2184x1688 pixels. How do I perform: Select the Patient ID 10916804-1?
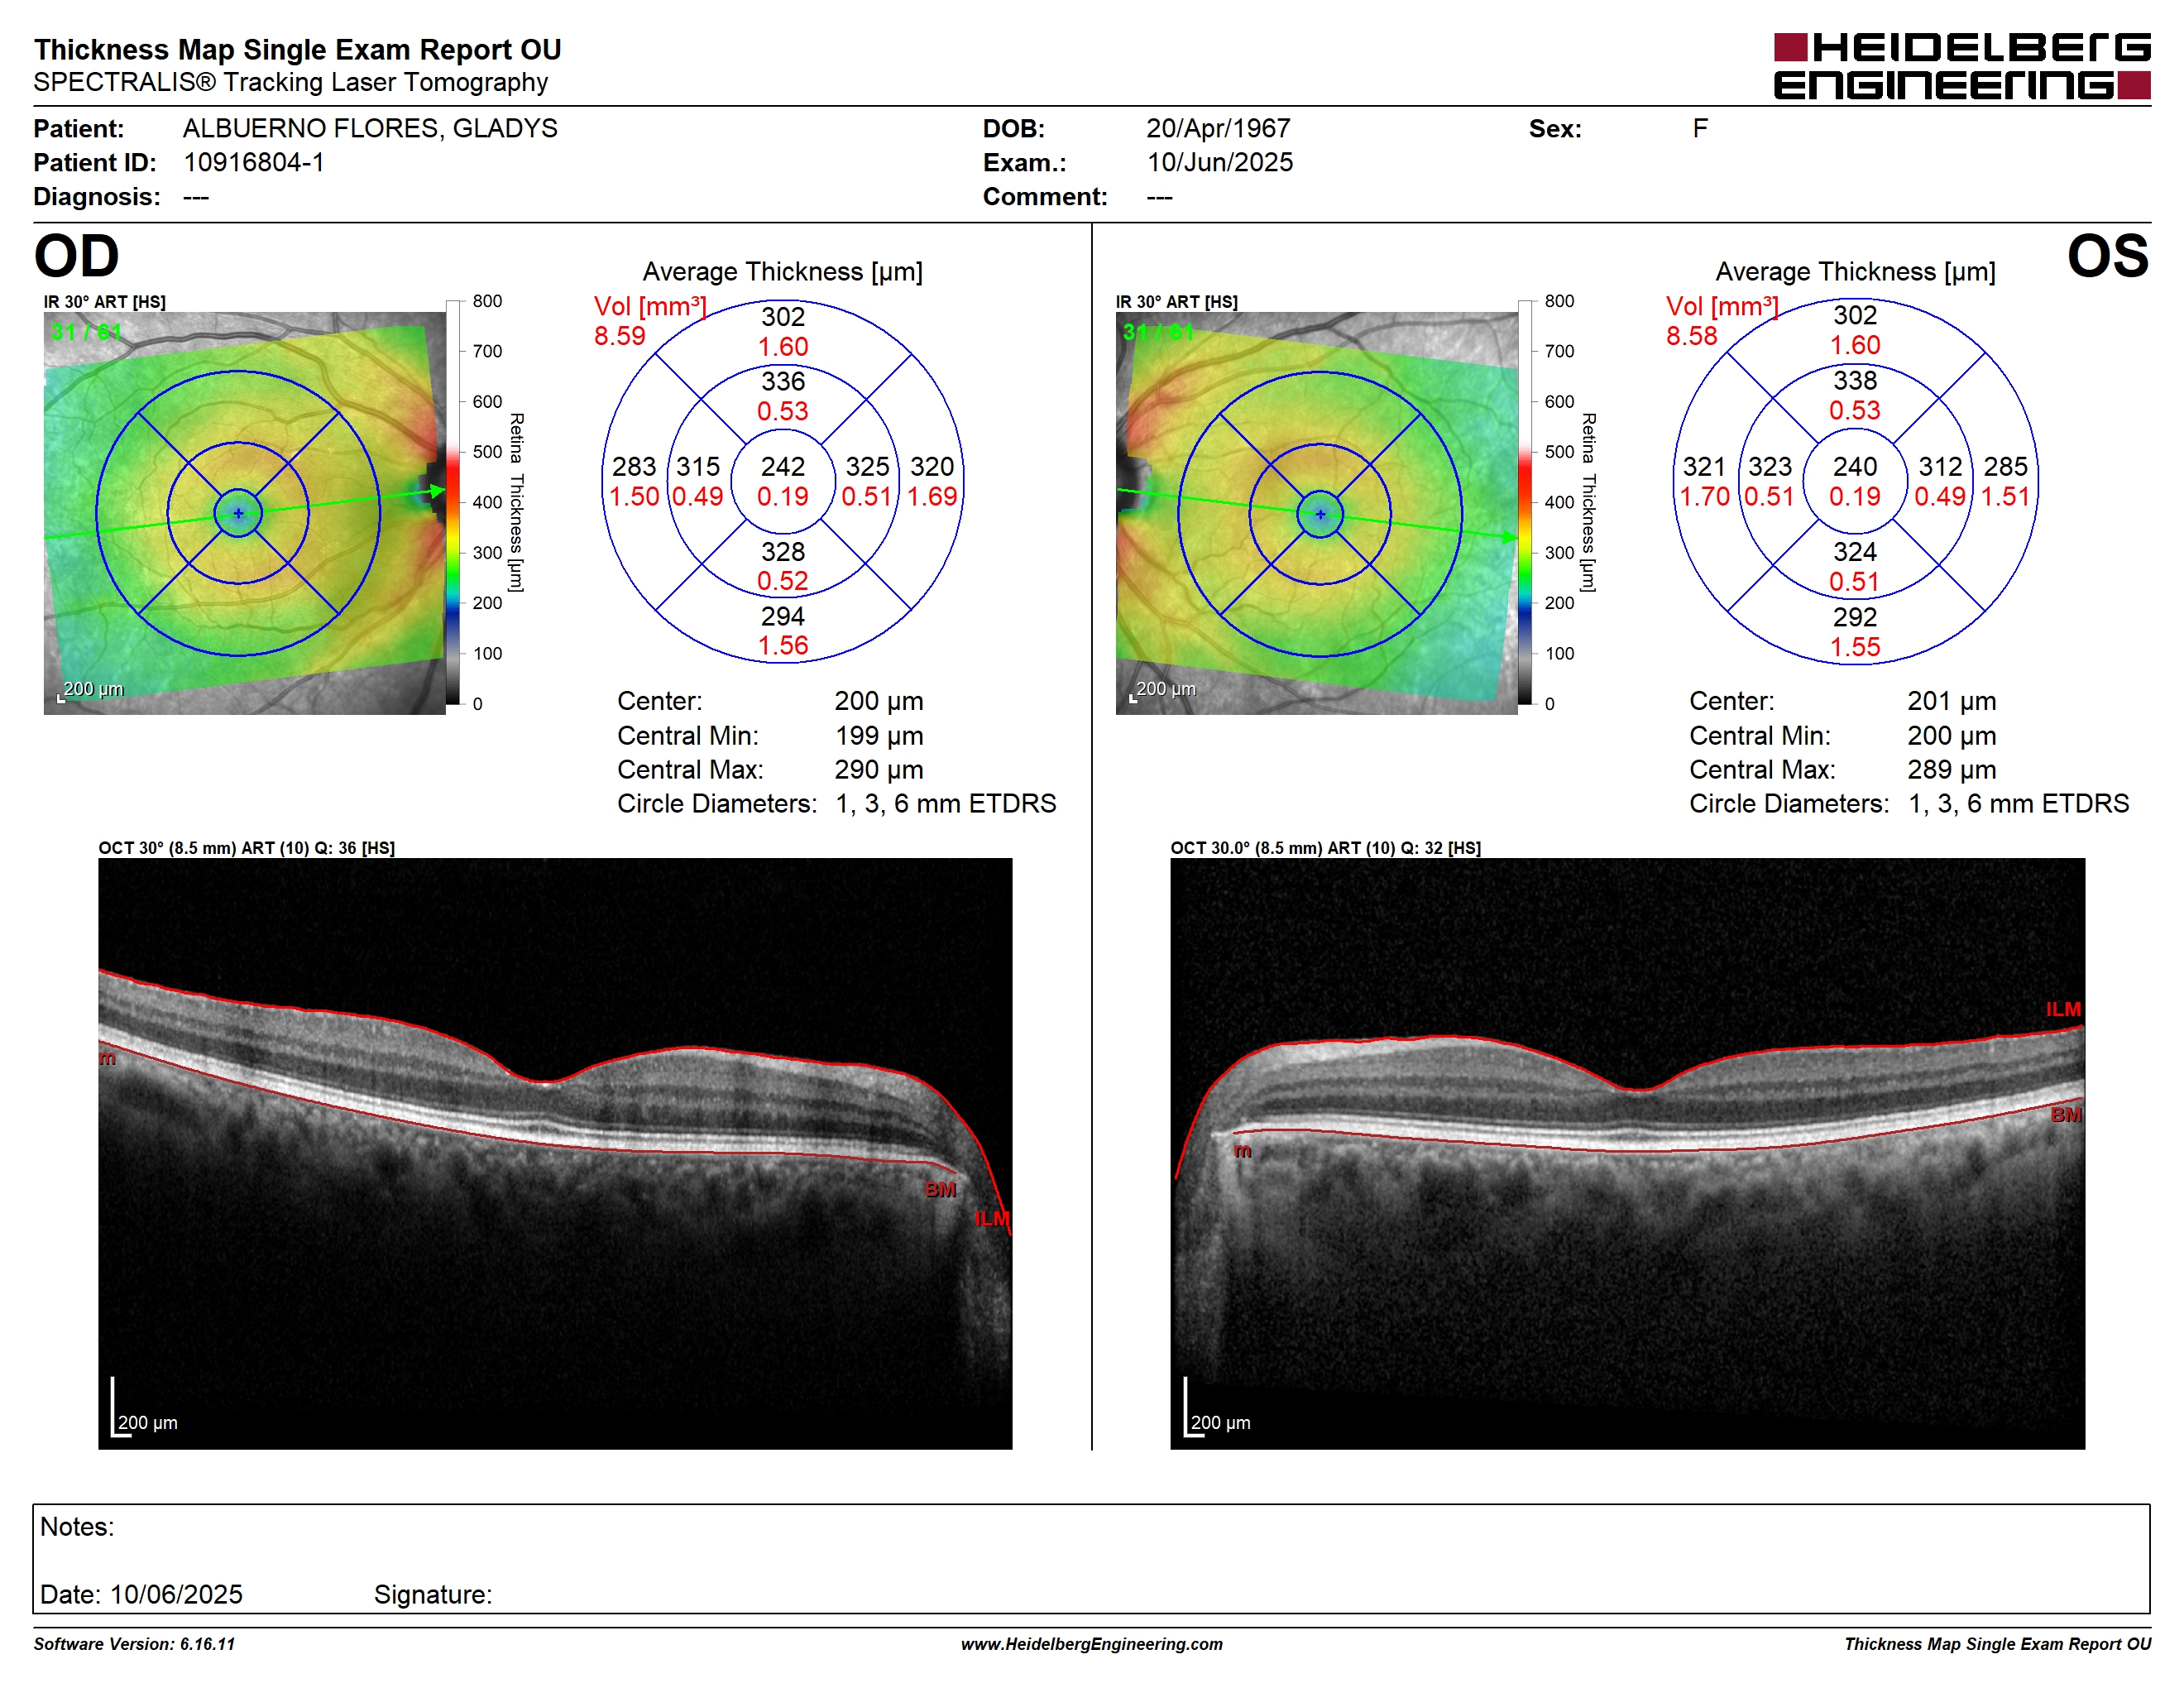(x=254, y=162)
